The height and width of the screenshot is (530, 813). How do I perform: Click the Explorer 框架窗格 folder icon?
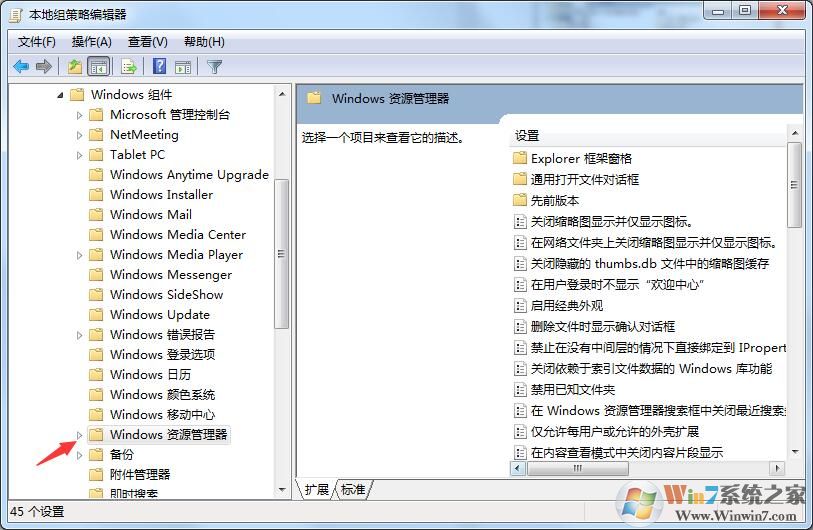[520, 158]
